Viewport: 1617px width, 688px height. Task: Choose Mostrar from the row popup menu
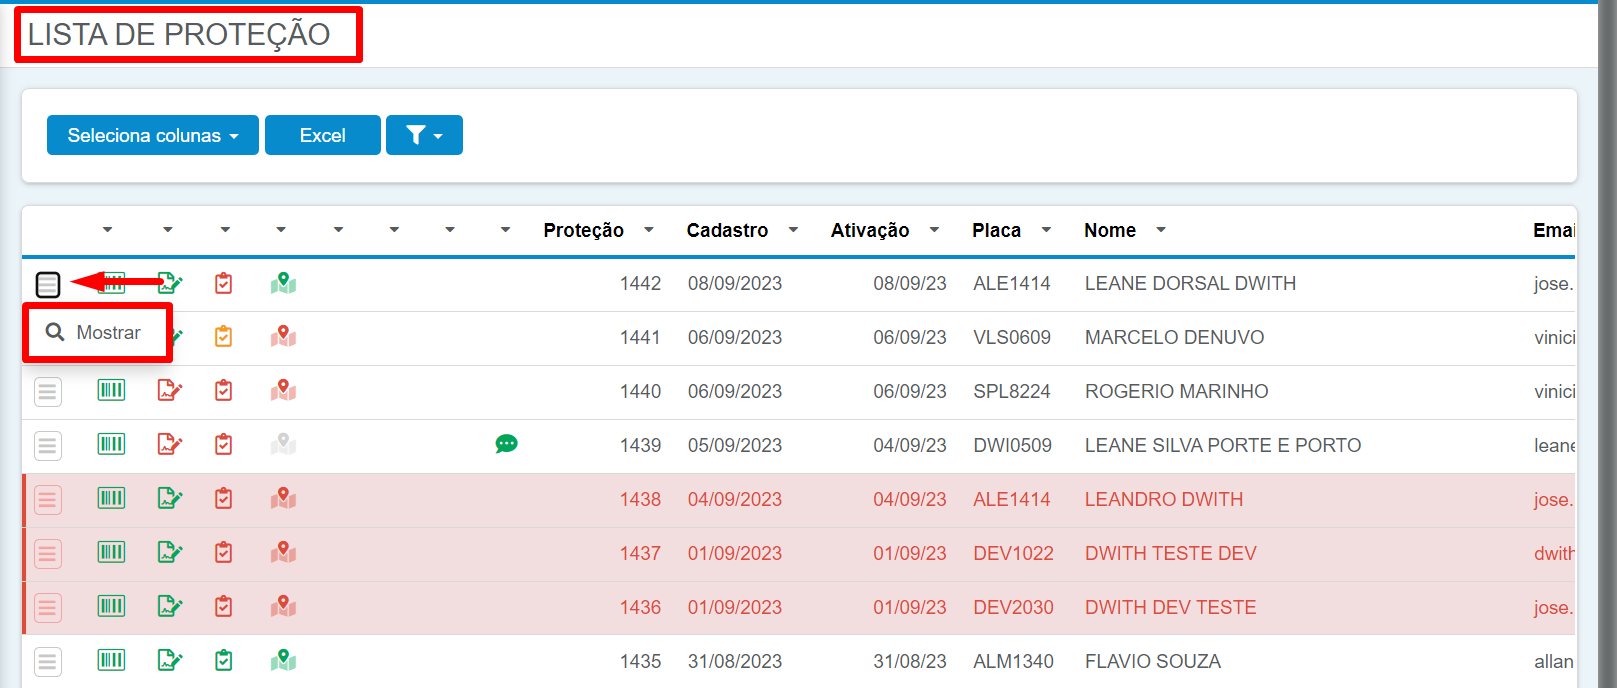(x=97, y=333)
